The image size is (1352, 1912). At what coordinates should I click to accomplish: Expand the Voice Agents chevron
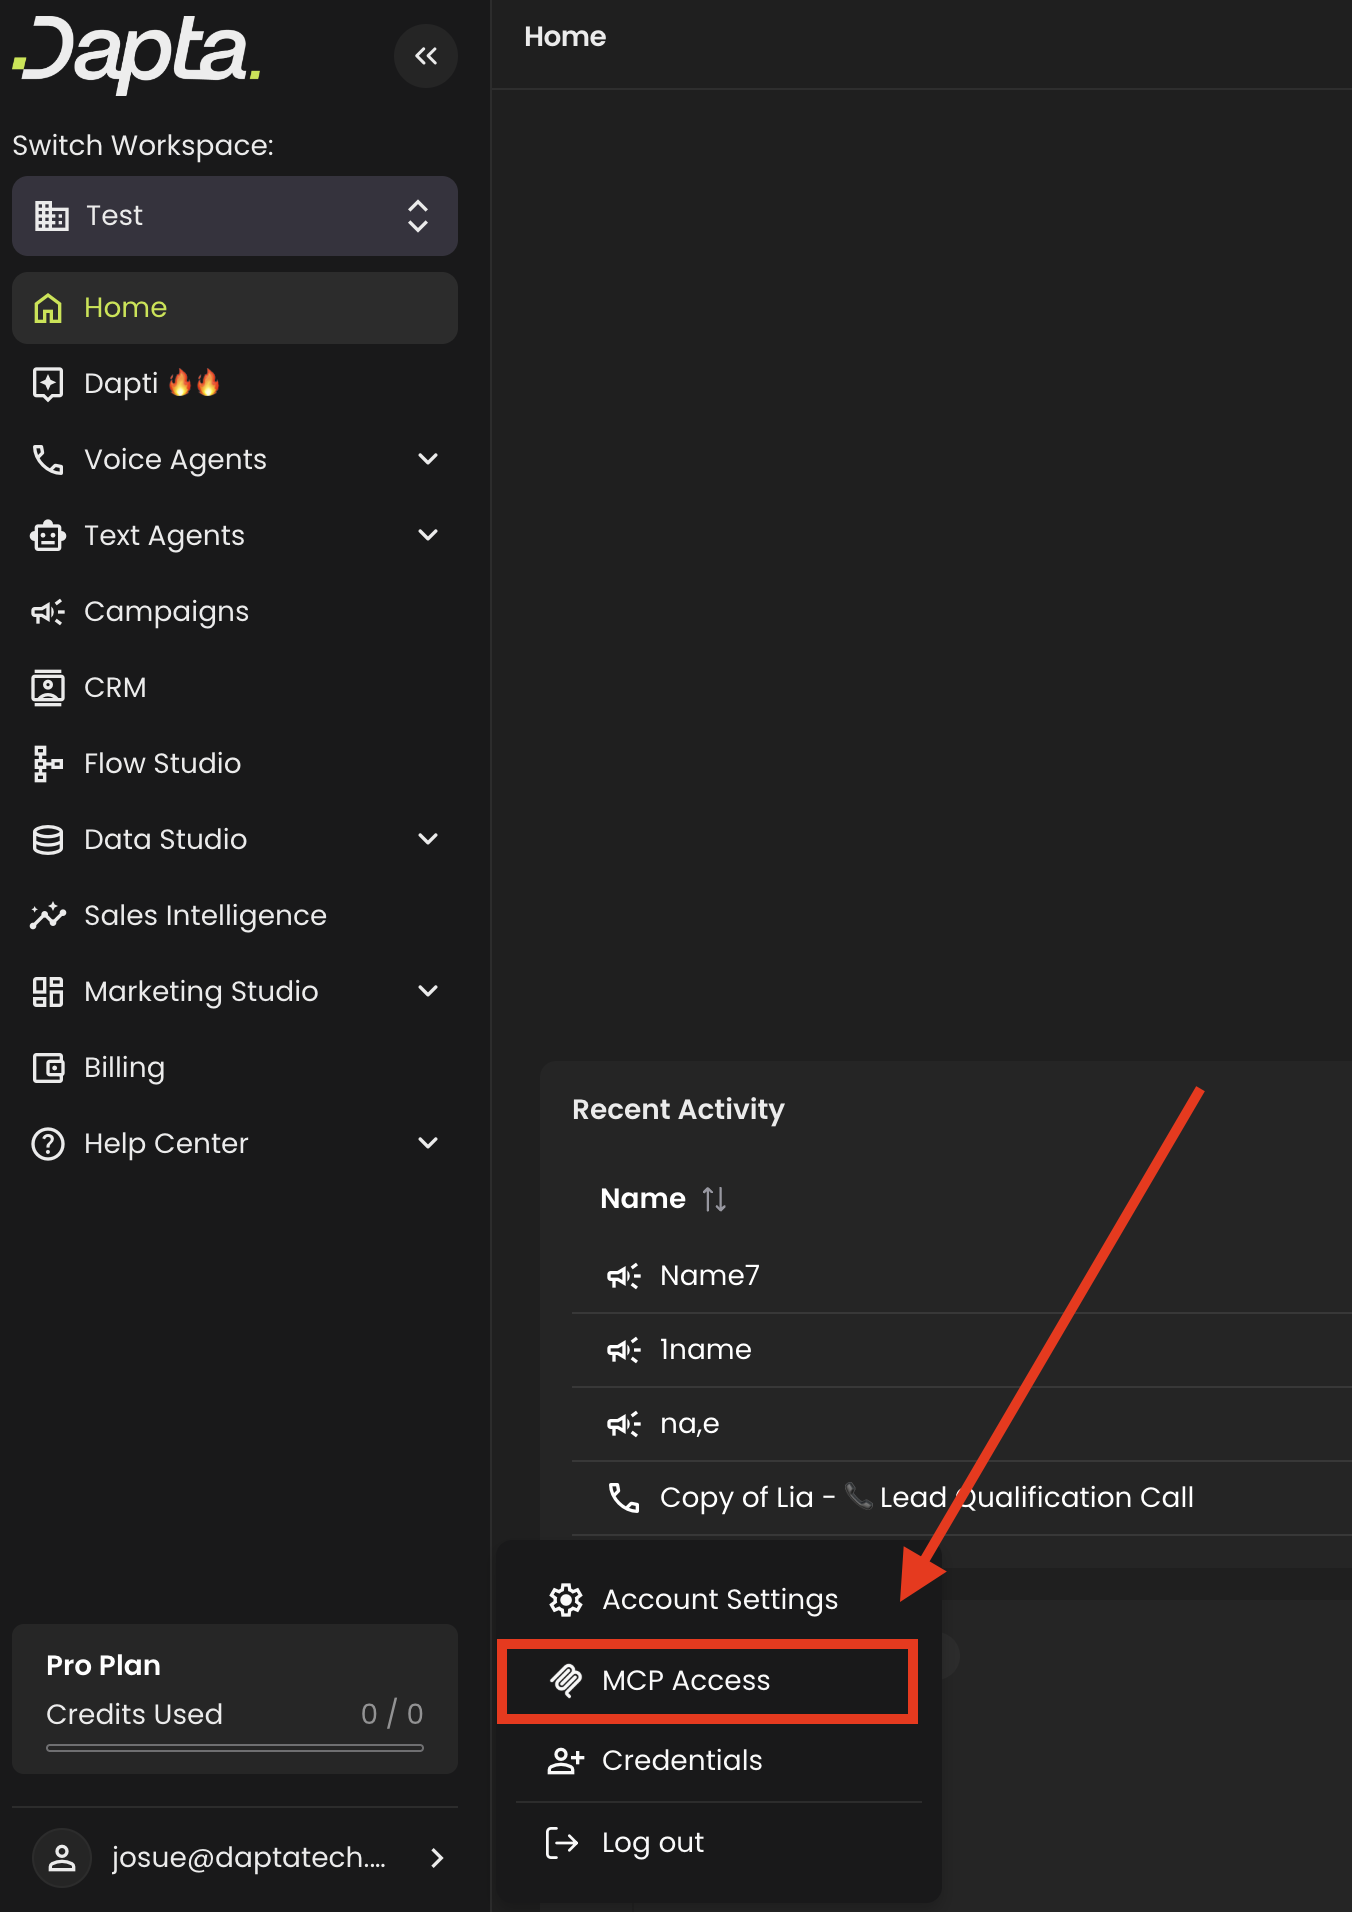428,460
